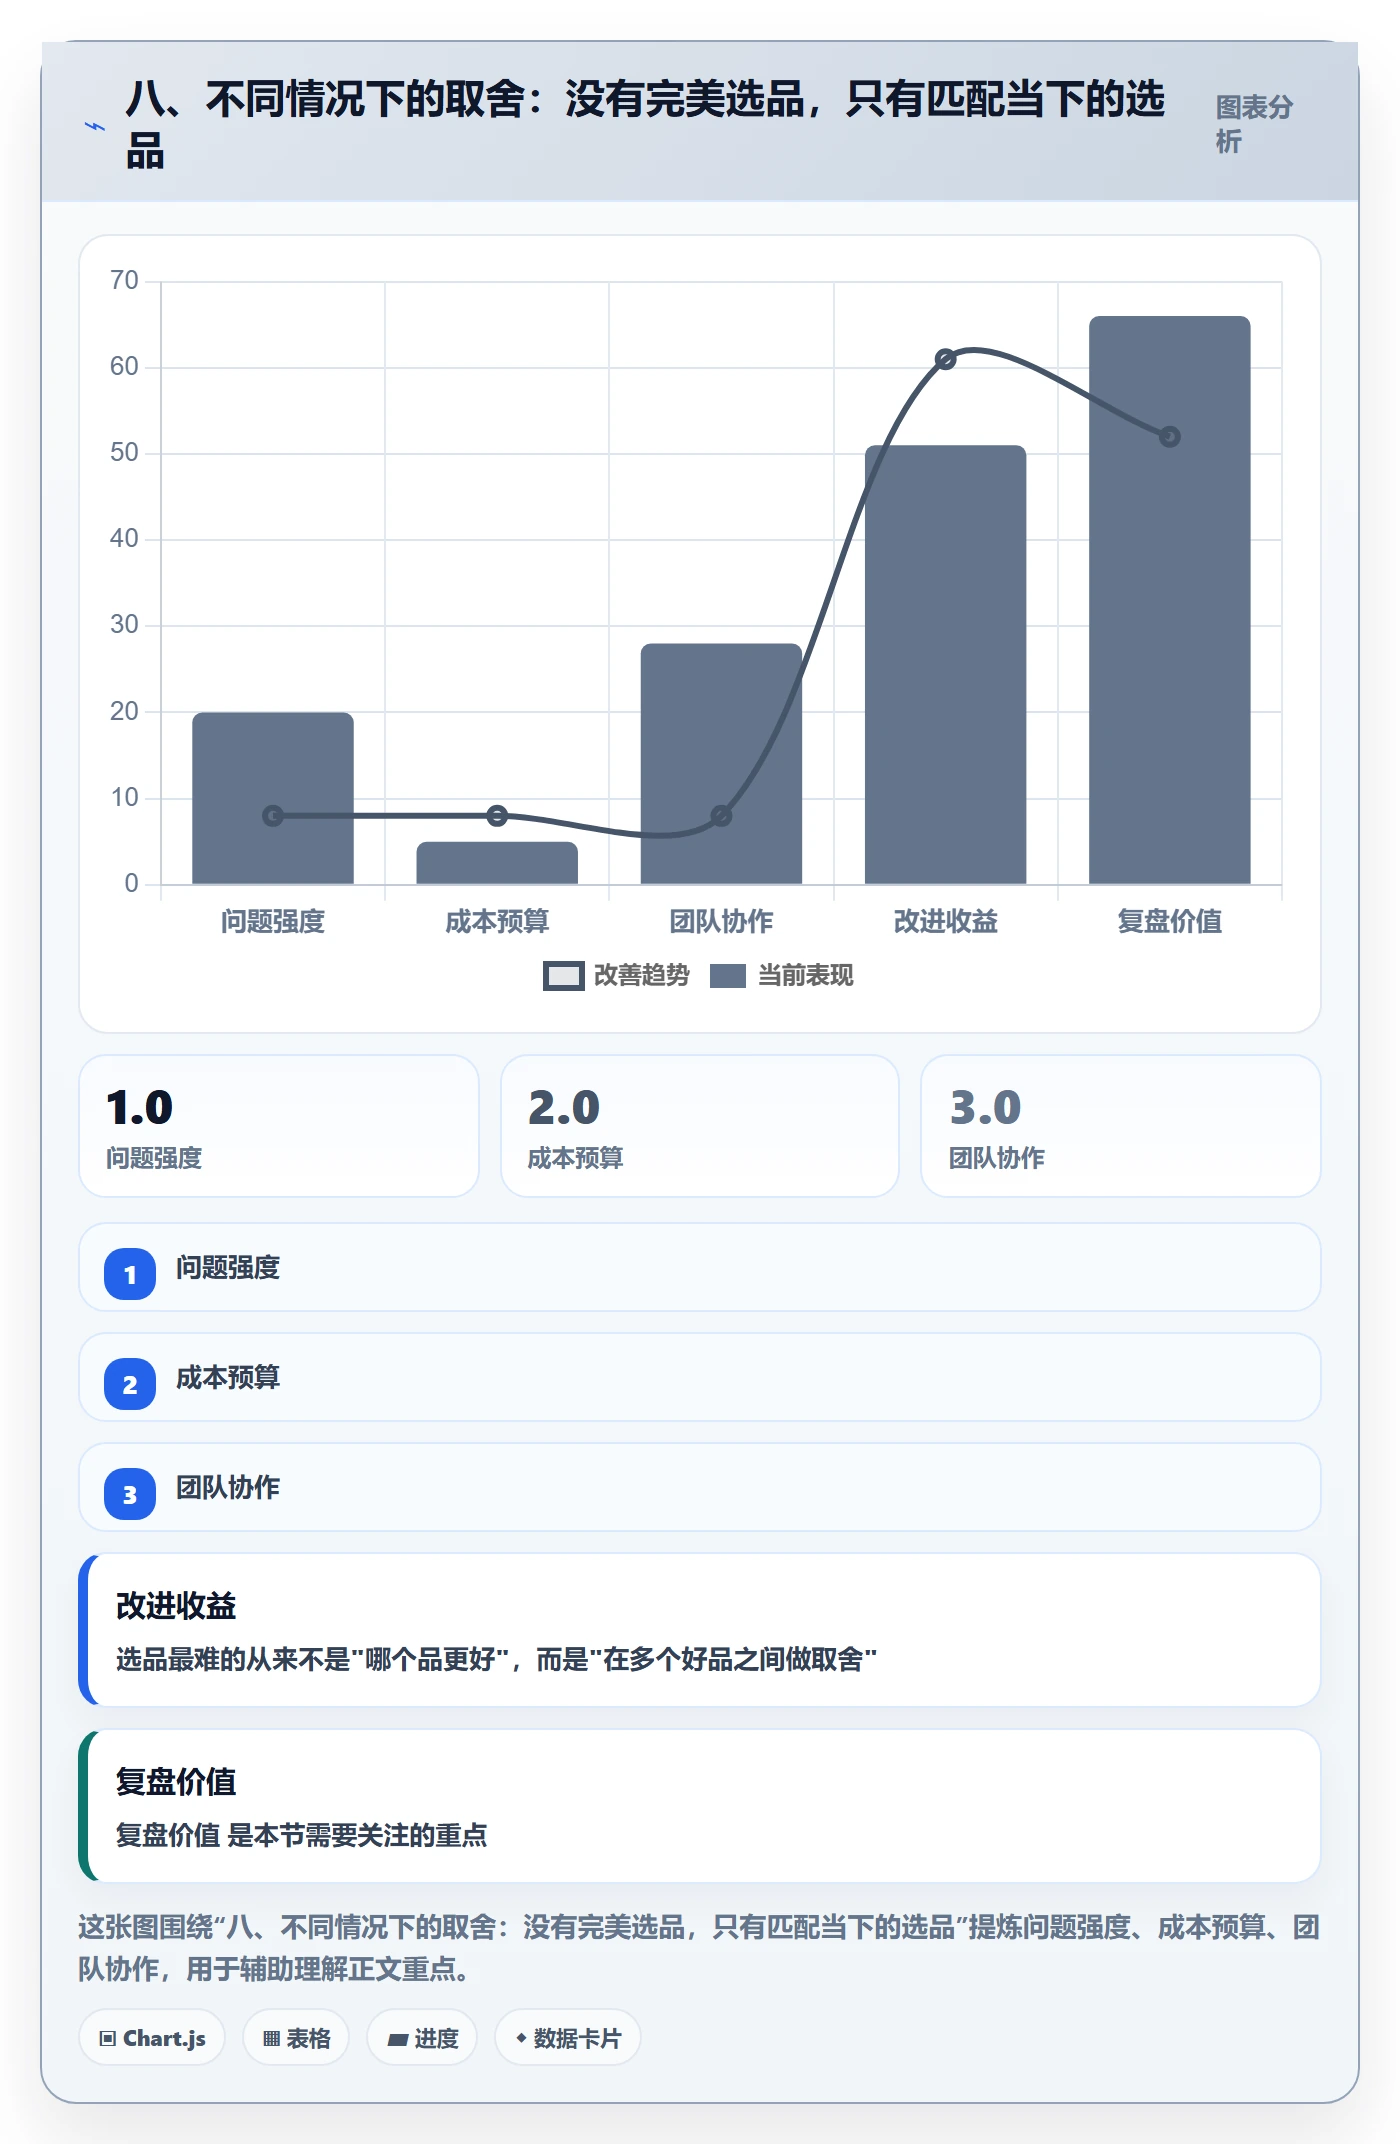This screenshot has width=1400, height=2144.
Task: Click the 复盘价值 是本节需要关注的重点 text
Action: coord(302,1835)
